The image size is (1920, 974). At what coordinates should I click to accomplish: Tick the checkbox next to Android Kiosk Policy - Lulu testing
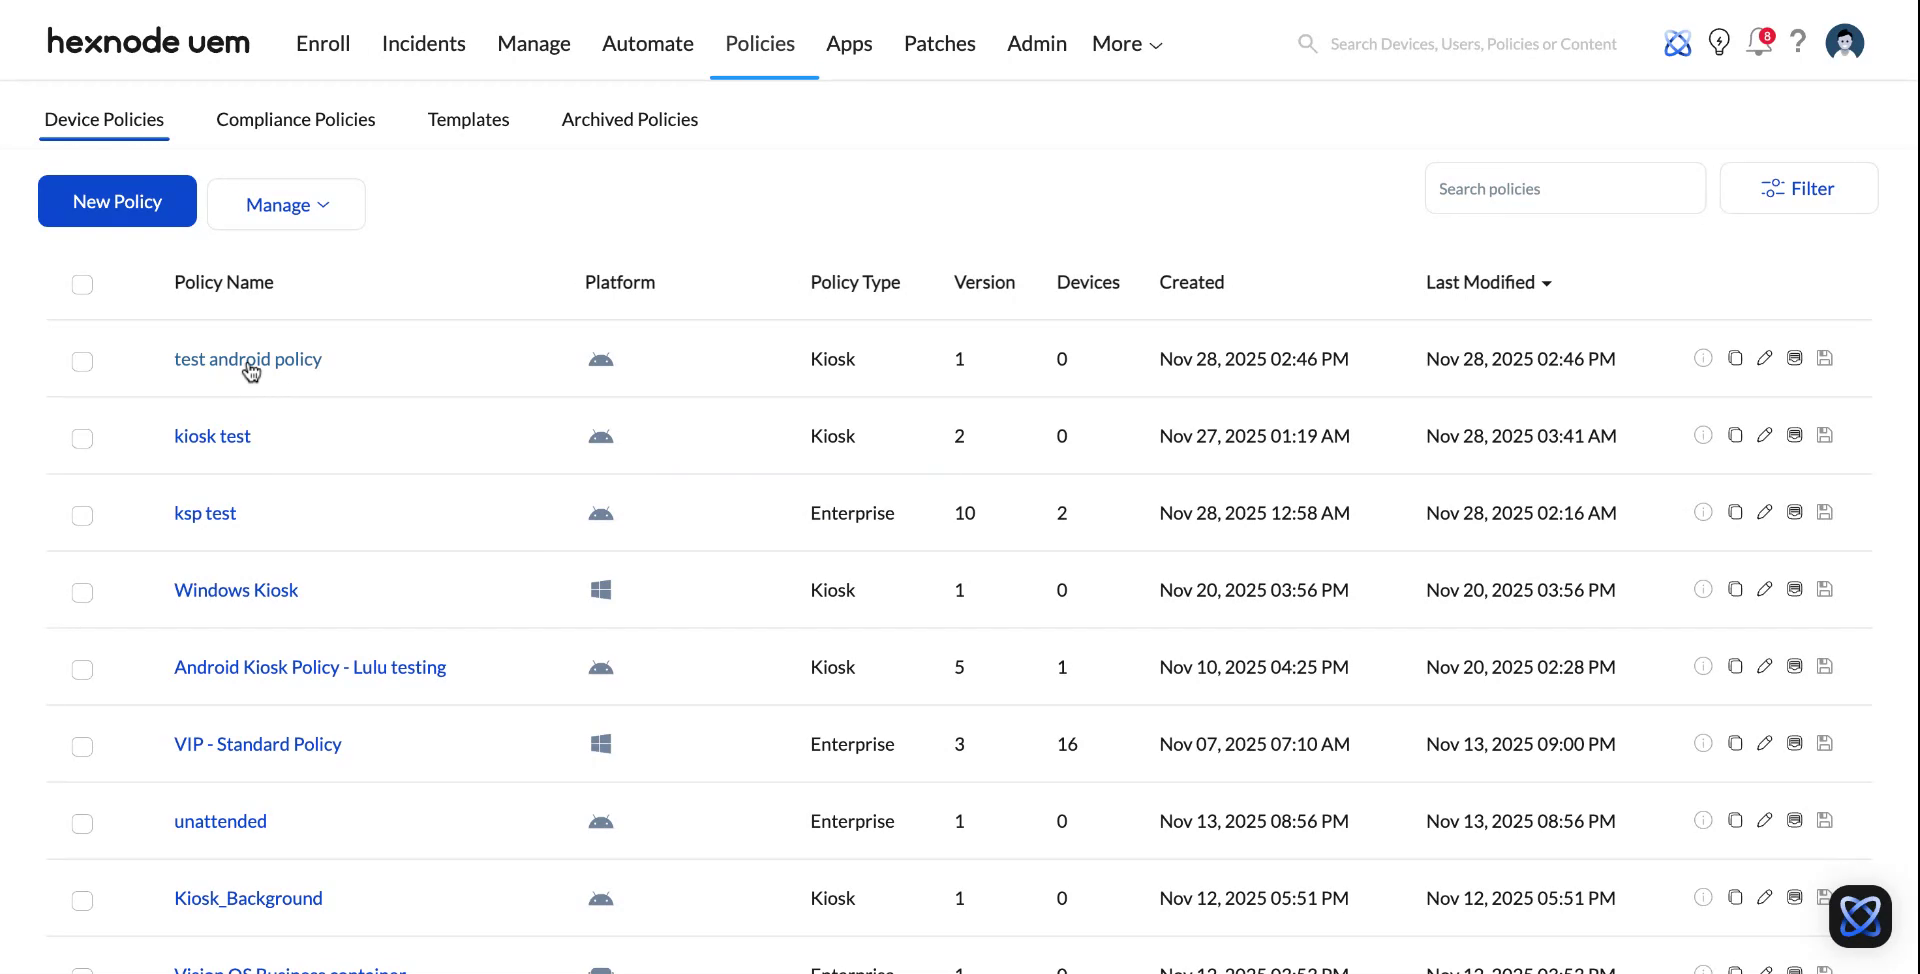(83, 670)
